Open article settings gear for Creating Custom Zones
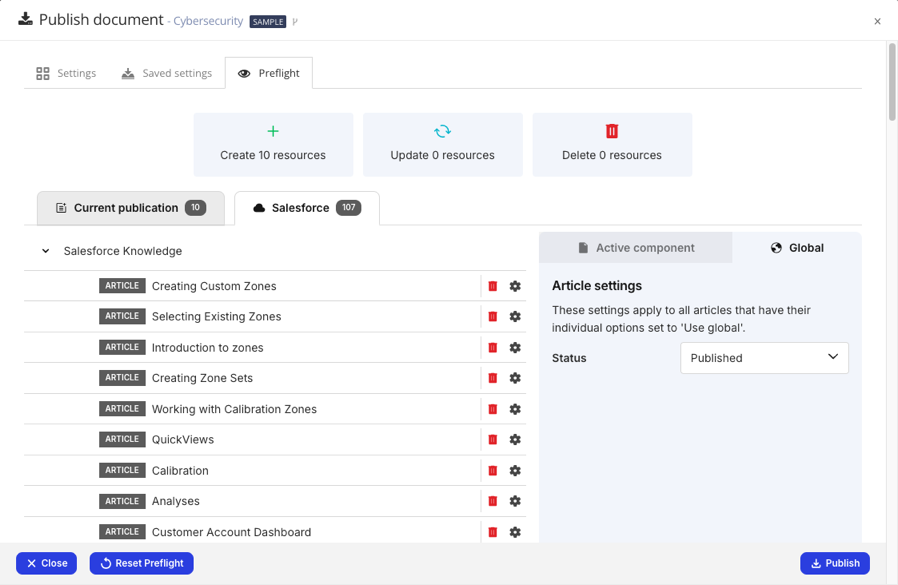 pyautogui.click(x=515, y=286)
